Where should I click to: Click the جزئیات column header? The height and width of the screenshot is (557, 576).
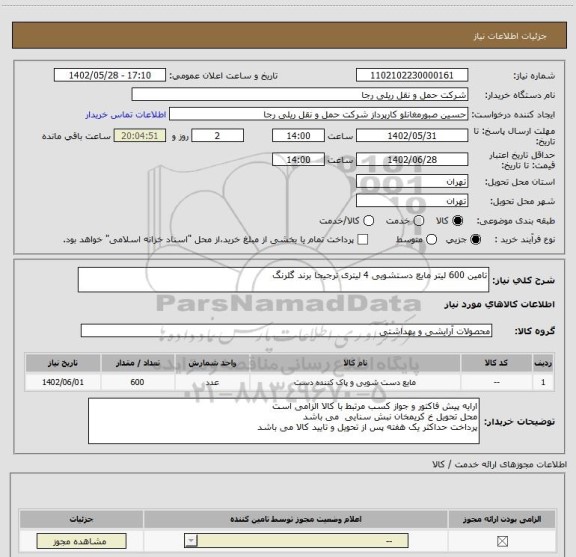[81, 519]
